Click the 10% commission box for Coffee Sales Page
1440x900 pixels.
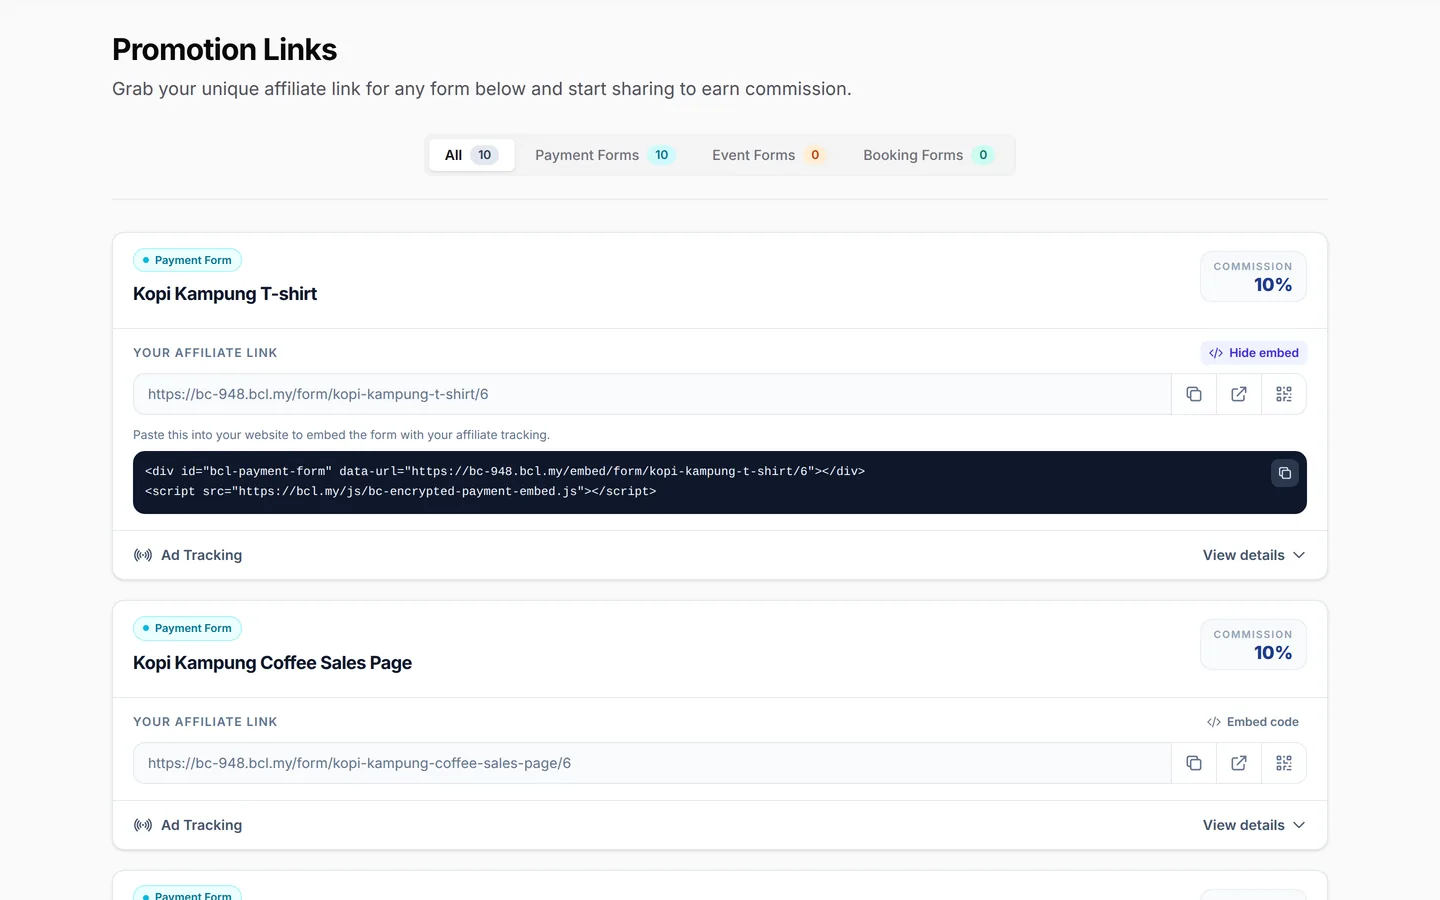pyautogui.click(x=1253, y=644)
